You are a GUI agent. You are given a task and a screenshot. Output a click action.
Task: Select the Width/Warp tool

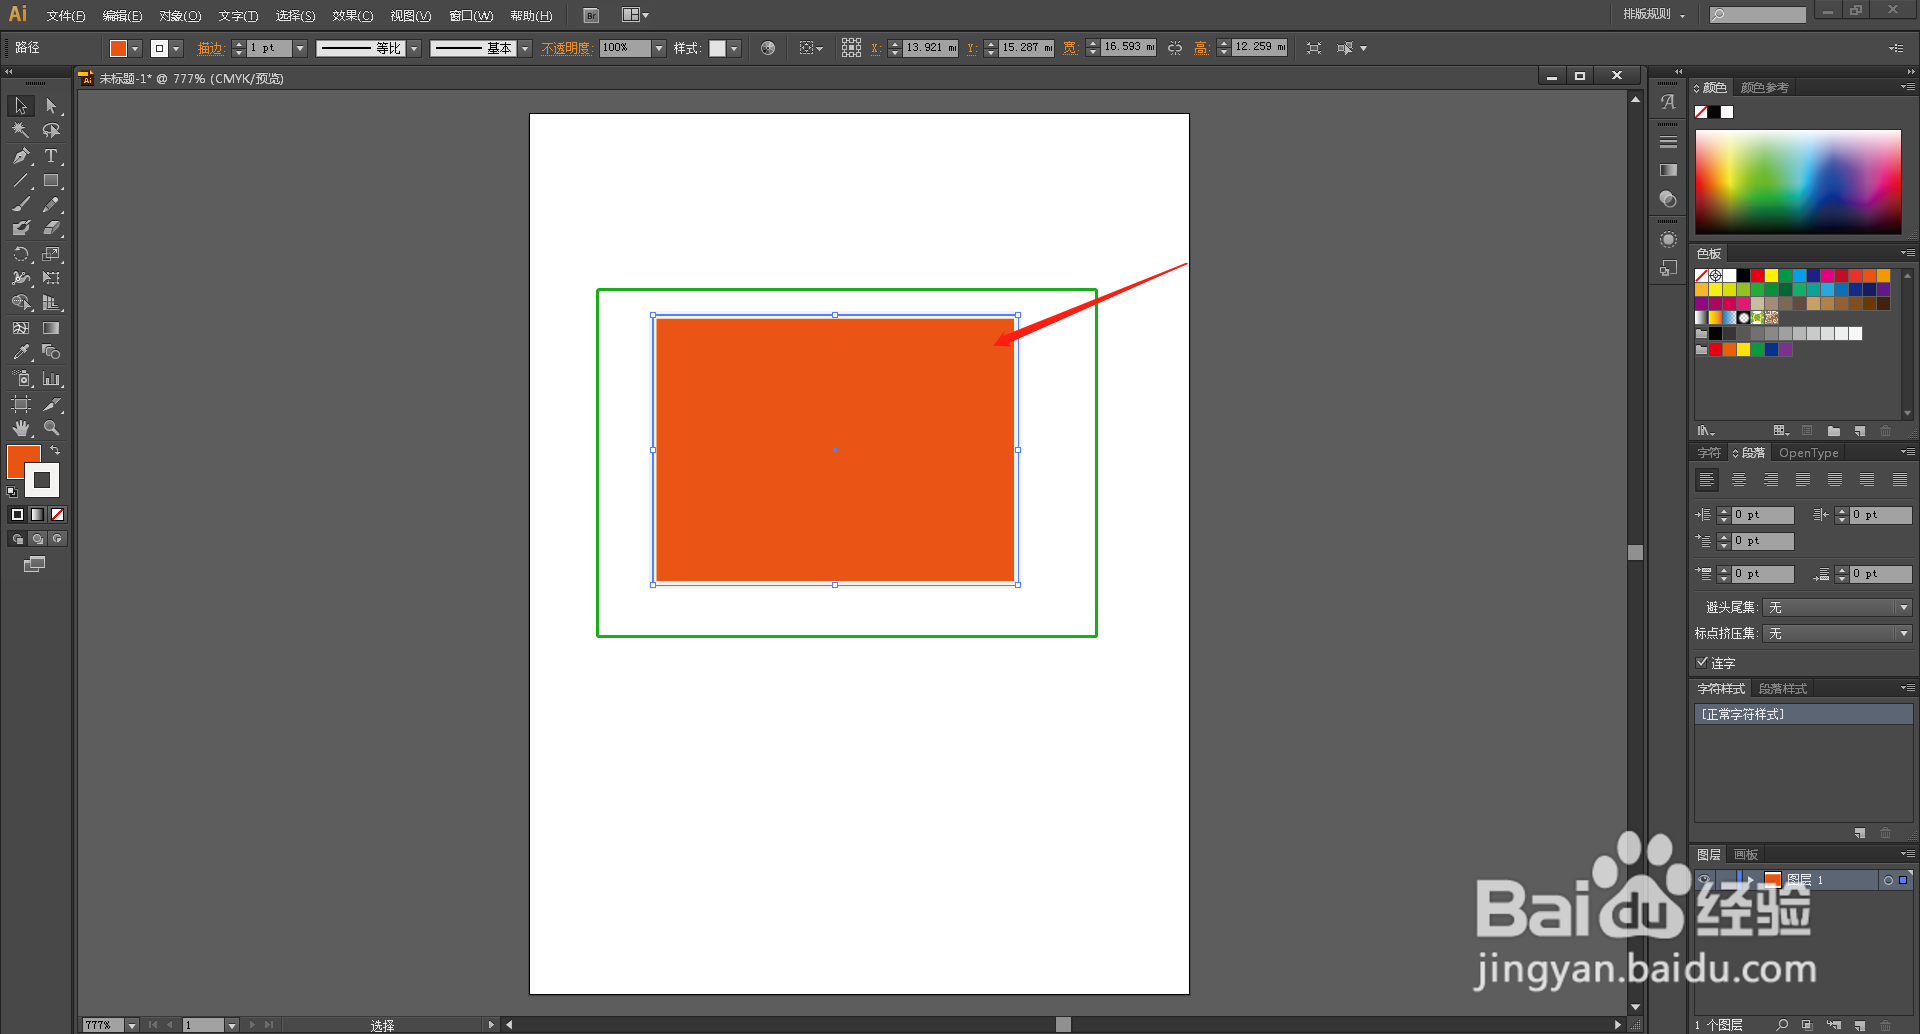pos(21,279)
